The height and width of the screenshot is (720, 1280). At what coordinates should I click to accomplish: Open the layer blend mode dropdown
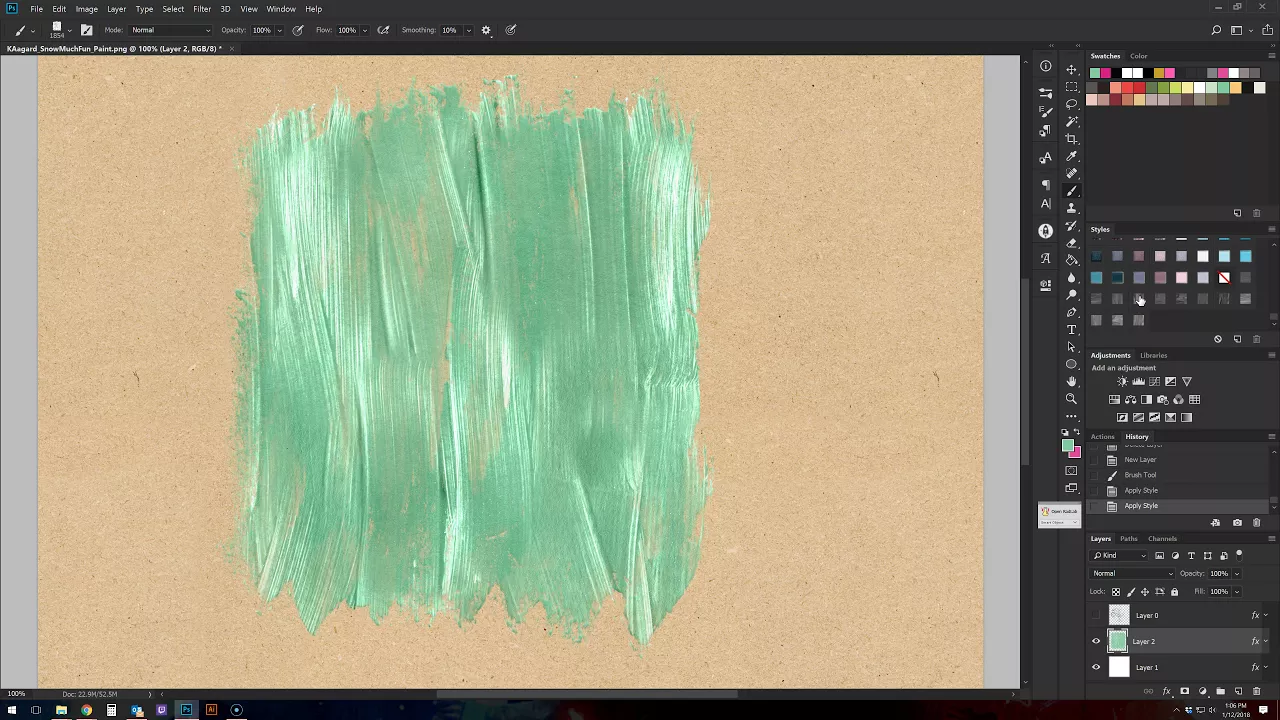1132,574
